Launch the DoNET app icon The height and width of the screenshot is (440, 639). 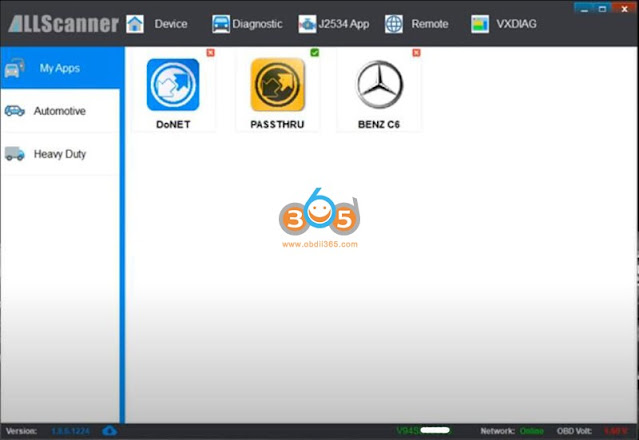[x=173, y=85]
